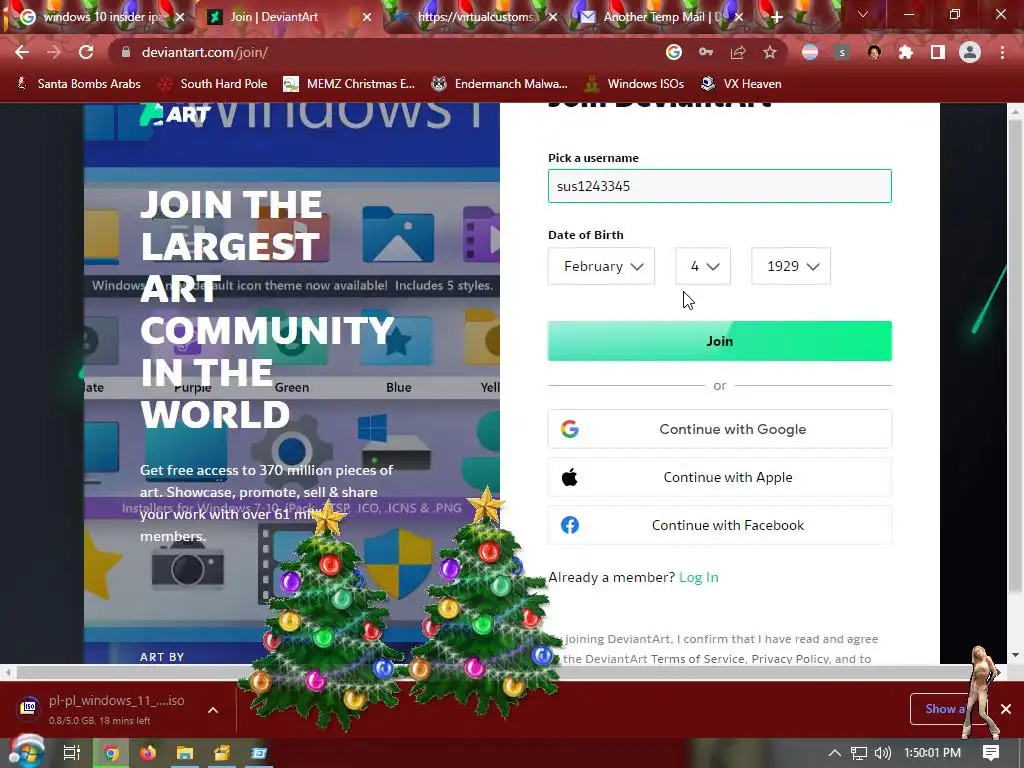Open a new browser tab
1024x768 pixels.
776,17
